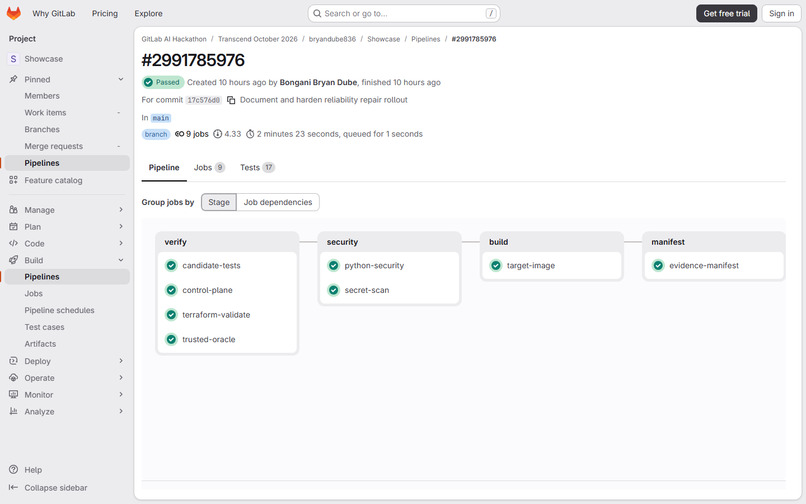
Task: Switch to the Pipeline tab
Action: 164,168
